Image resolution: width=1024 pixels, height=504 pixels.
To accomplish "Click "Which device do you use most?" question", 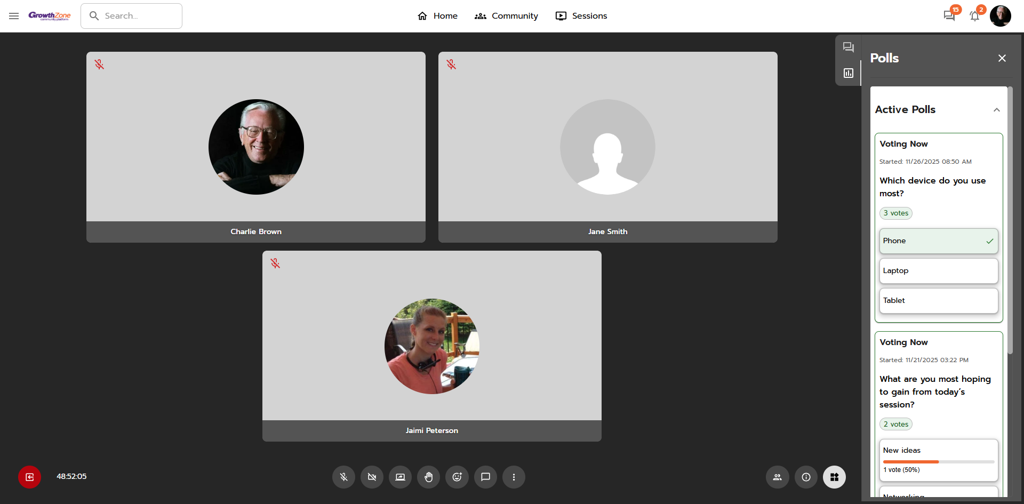I will 932,187.
